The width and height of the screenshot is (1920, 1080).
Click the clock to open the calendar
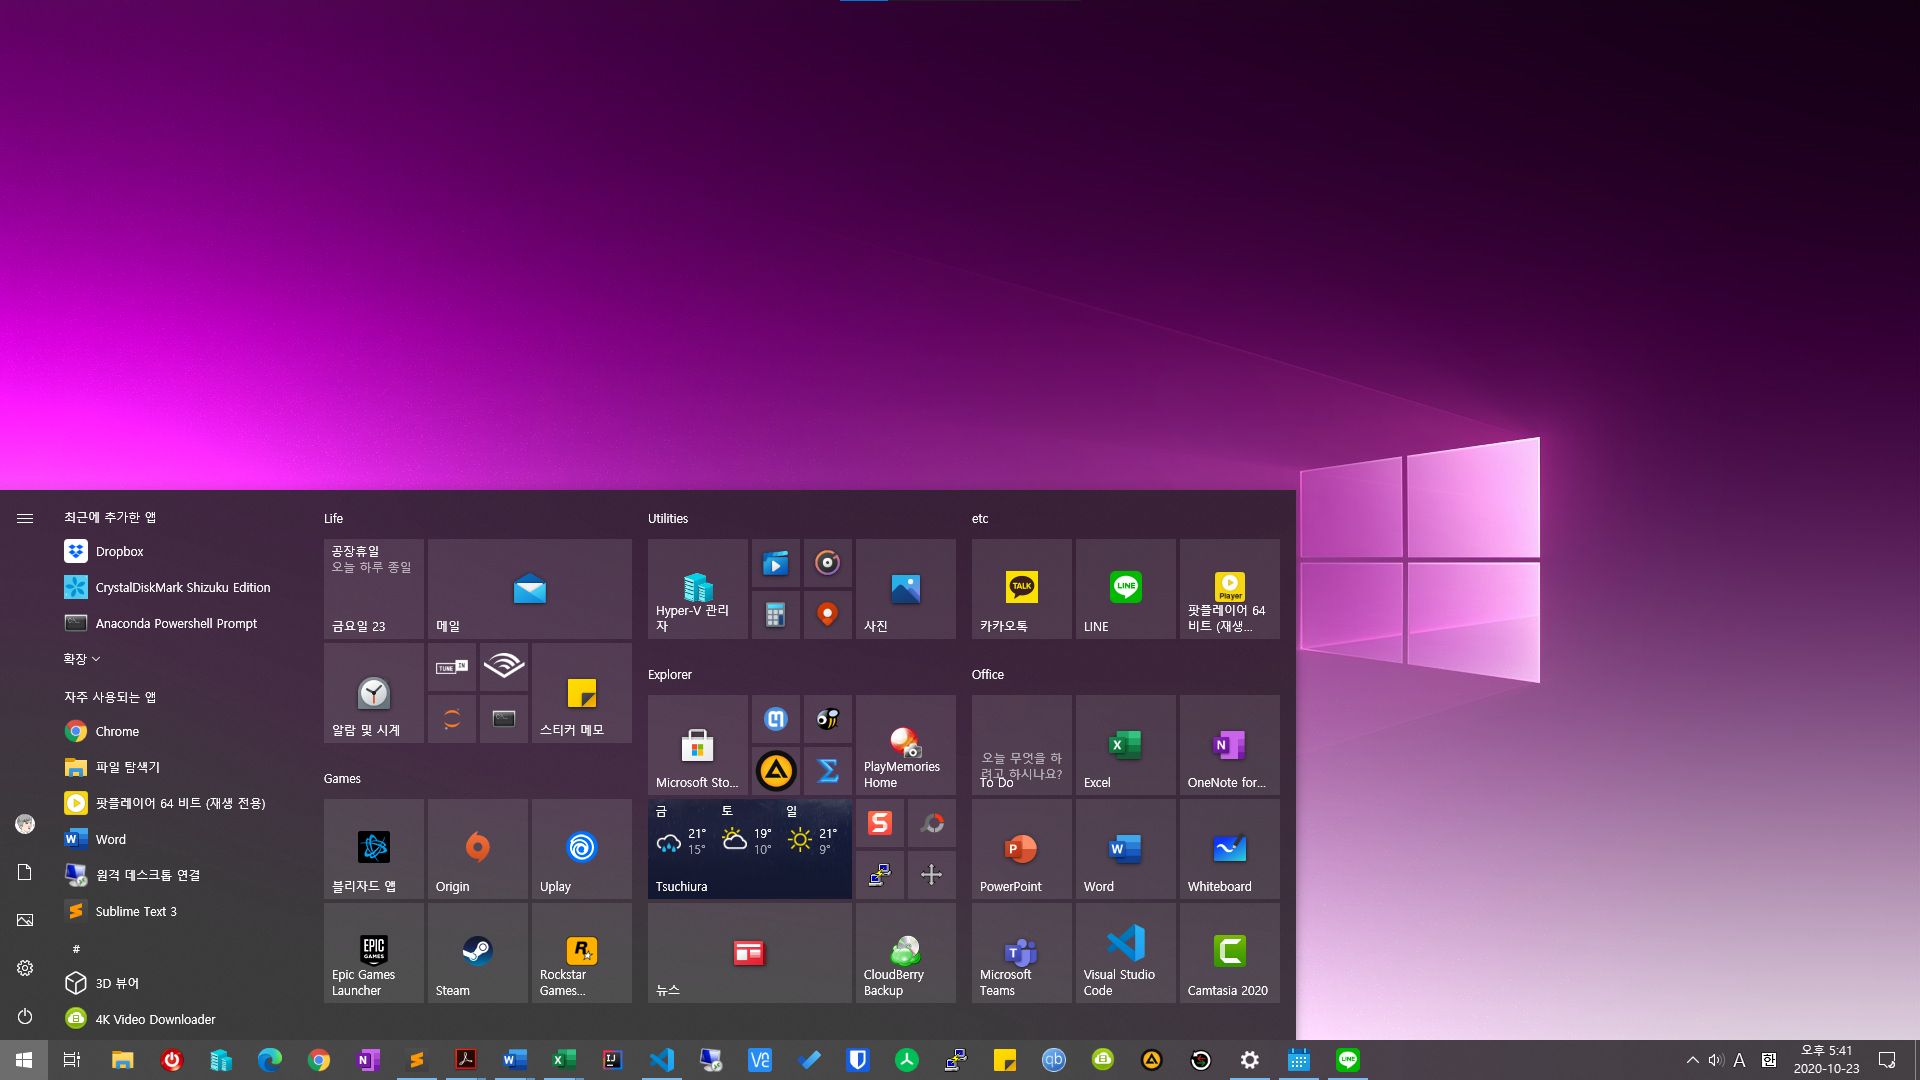(1827, 1059)
